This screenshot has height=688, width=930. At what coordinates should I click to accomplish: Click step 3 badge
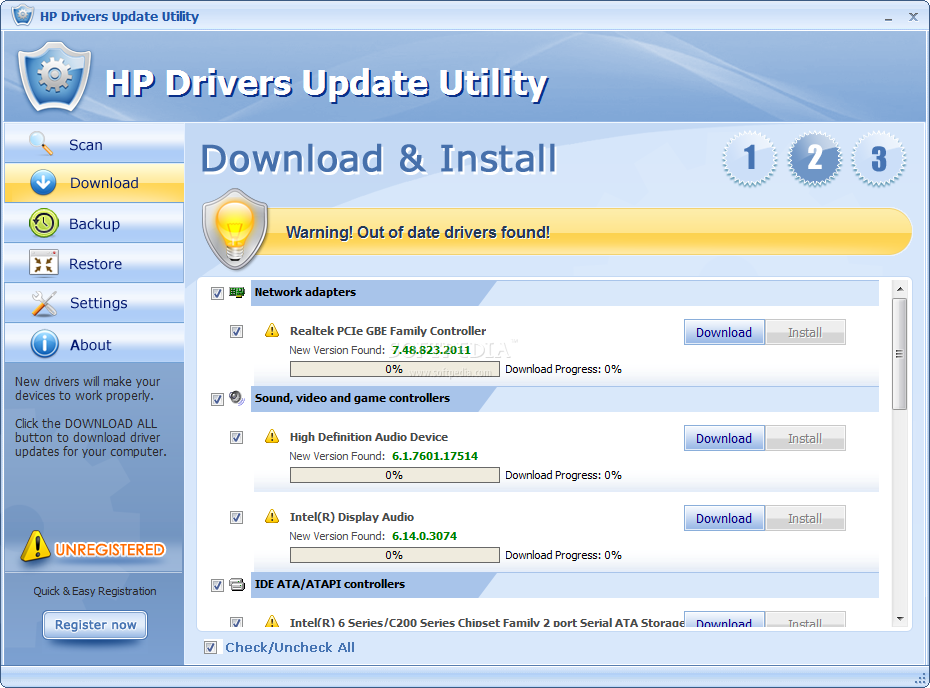(x=878, y=158)
